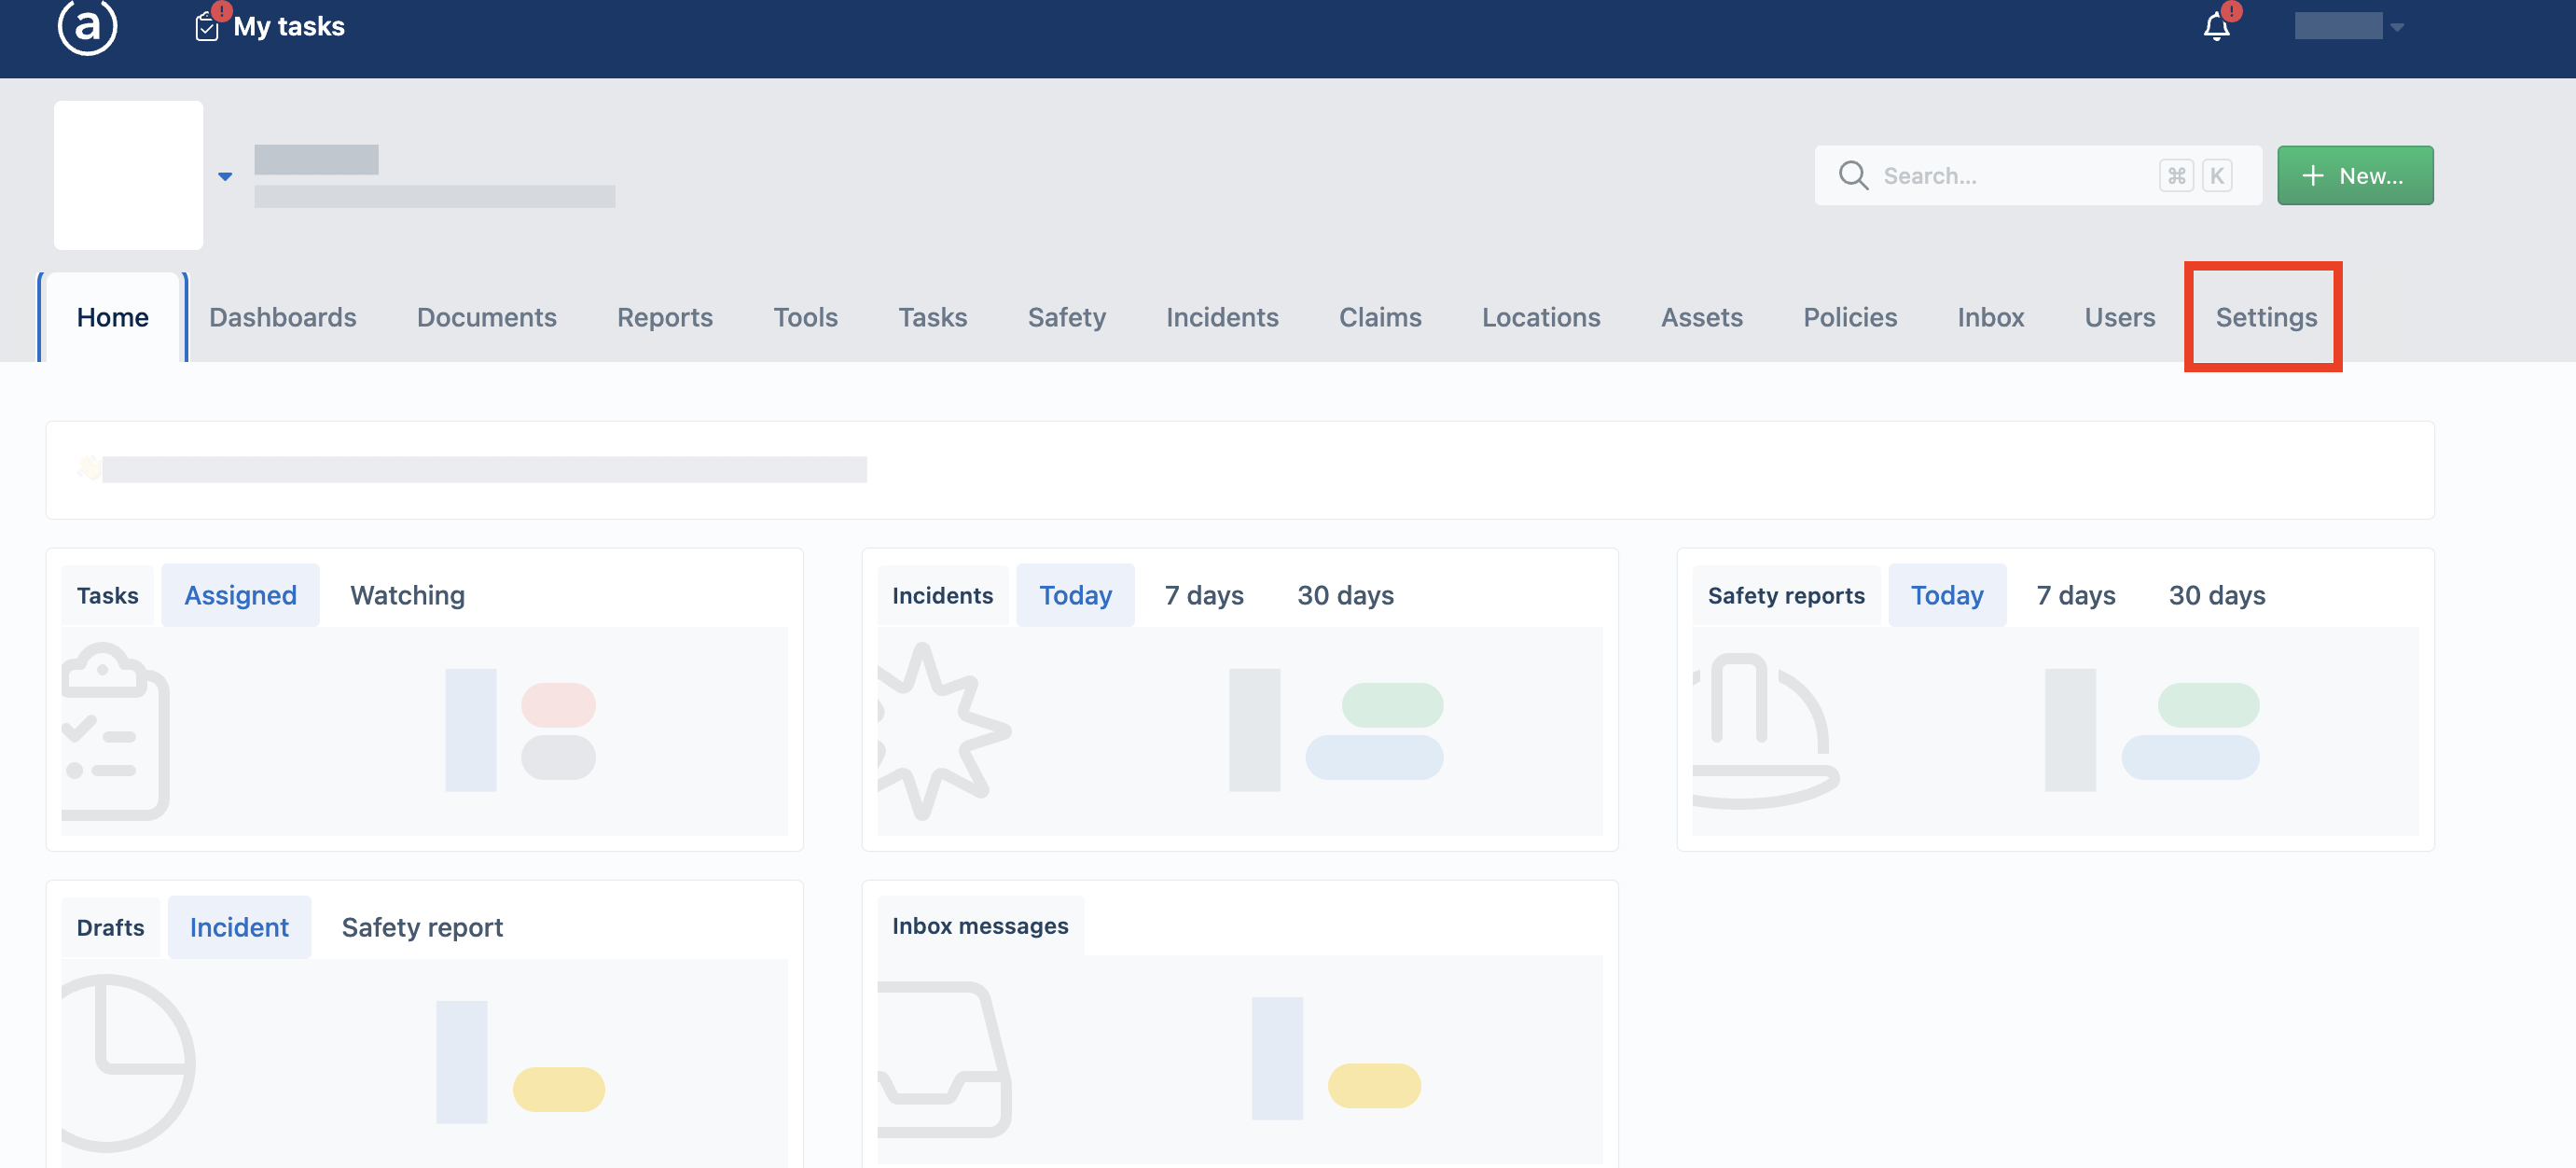This screenshot has height=1168, width=2576.
Task: Expand the organization switcher caret
Action: [225, 176]
